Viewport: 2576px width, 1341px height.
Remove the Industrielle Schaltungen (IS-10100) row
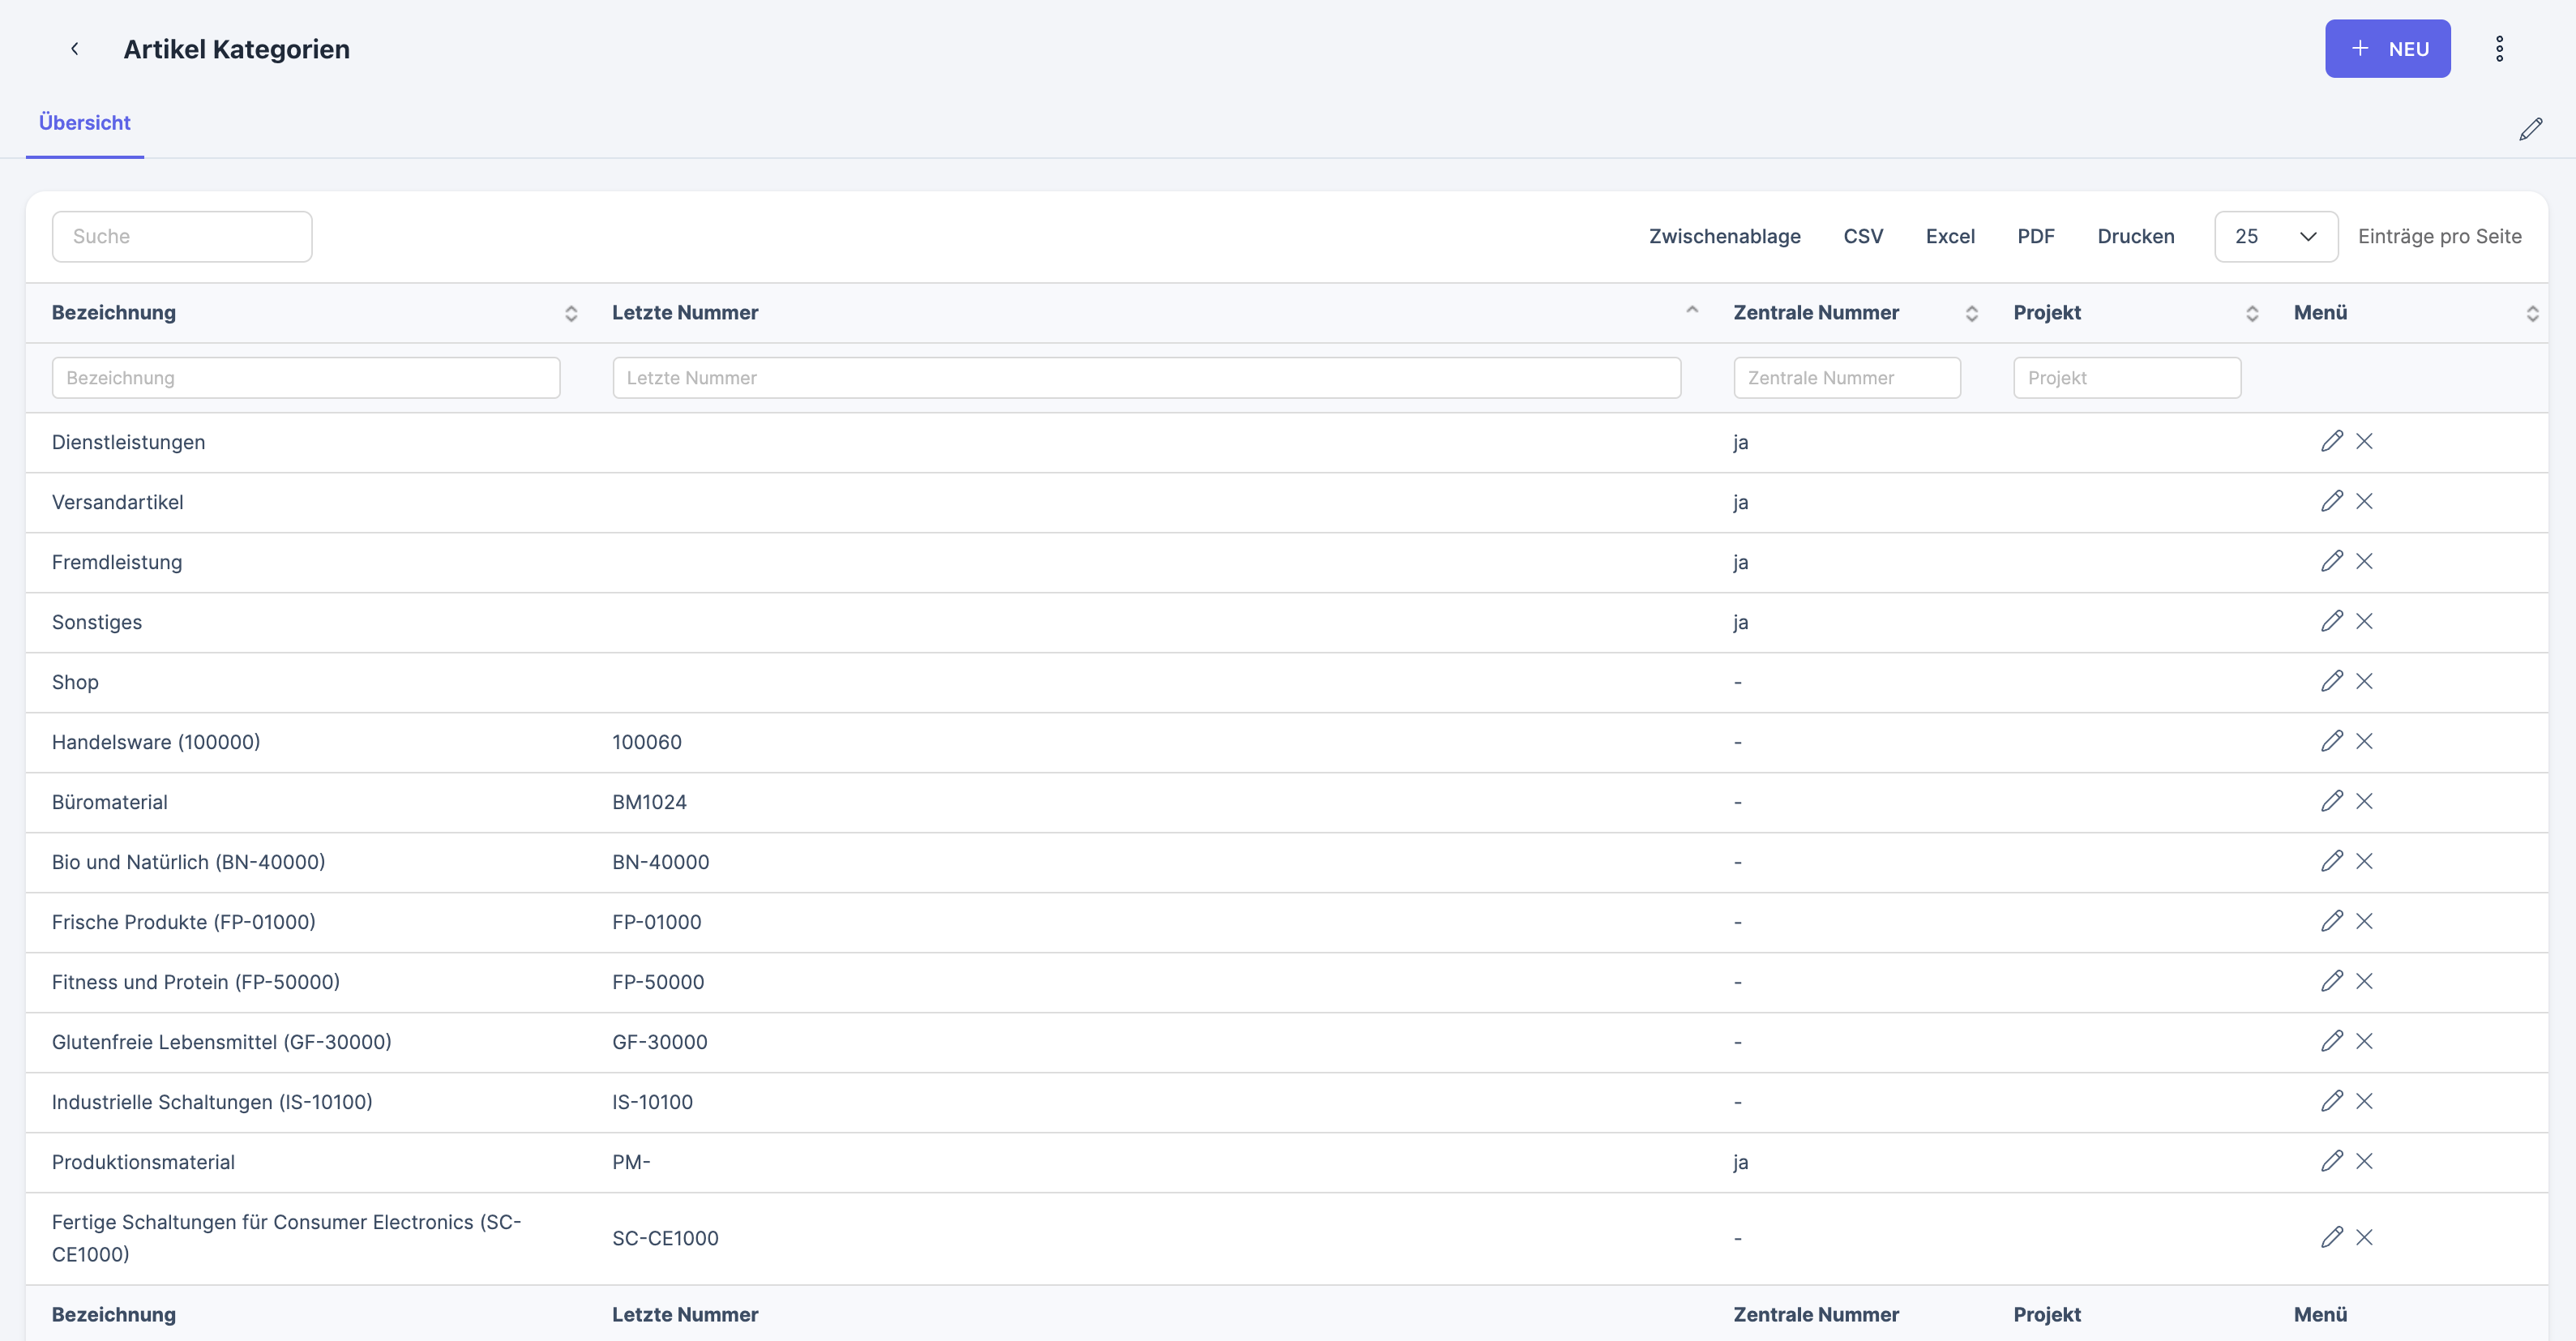click(x=2364, y=1101)
